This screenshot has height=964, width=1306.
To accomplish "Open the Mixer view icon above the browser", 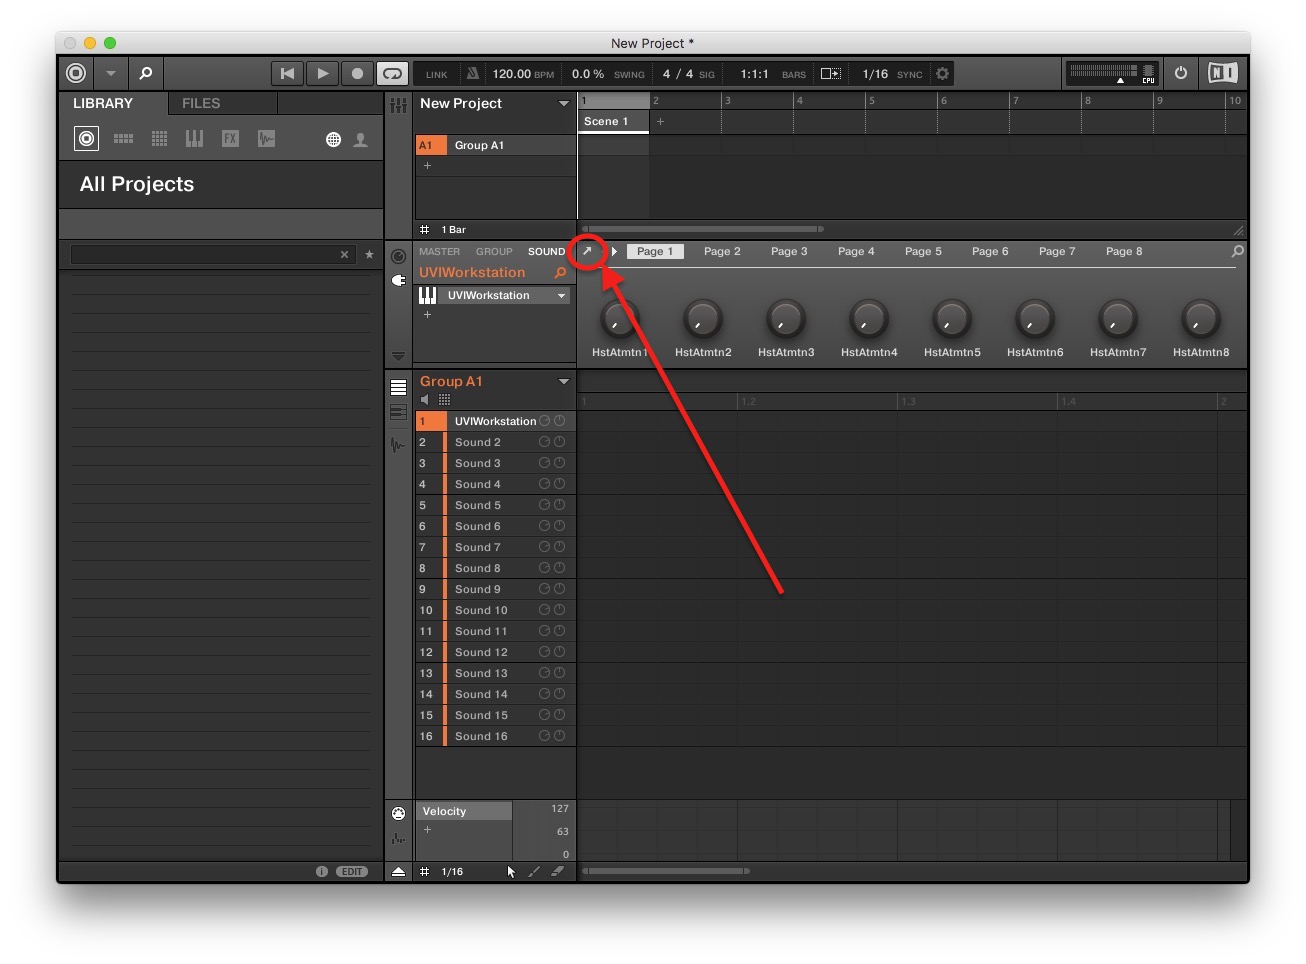I will click(x=399, y=105).
